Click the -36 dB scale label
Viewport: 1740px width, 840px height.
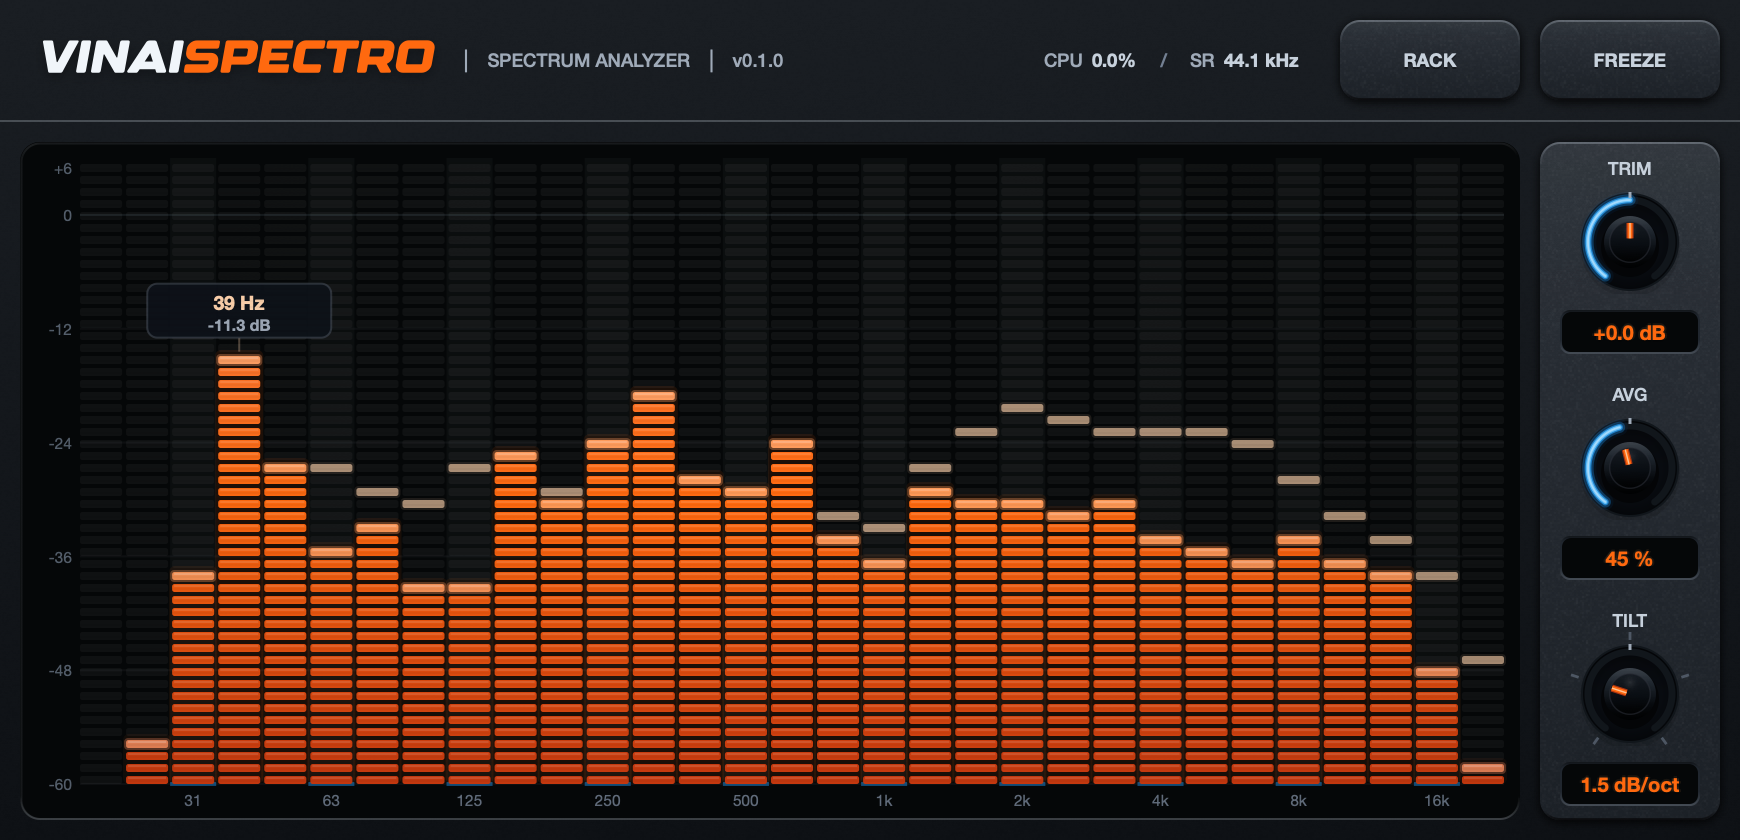pyautogui.click(x=61, y=558)
